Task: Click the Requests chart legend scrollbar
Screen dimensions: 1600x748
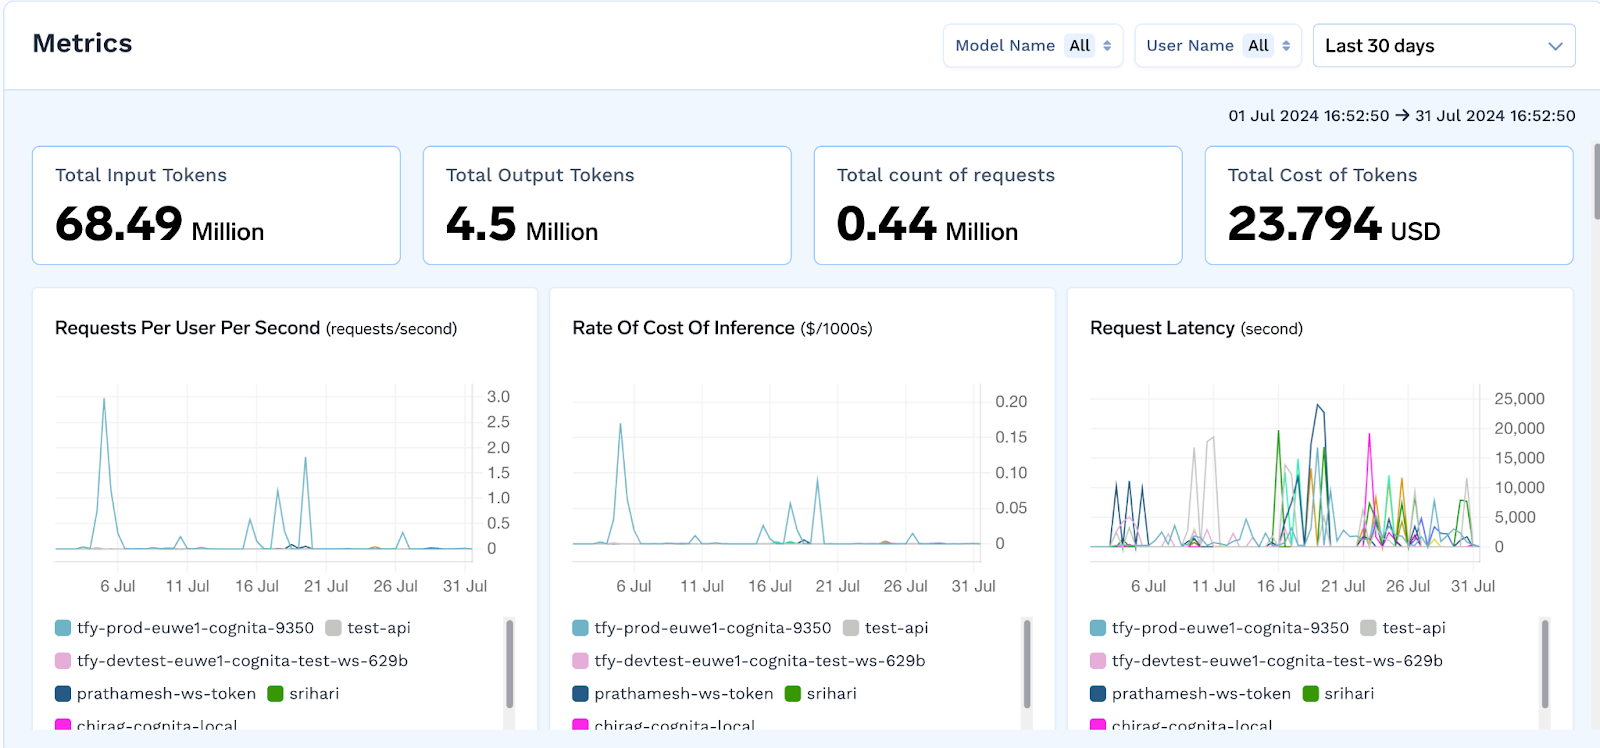Action: tap(510, 664)
